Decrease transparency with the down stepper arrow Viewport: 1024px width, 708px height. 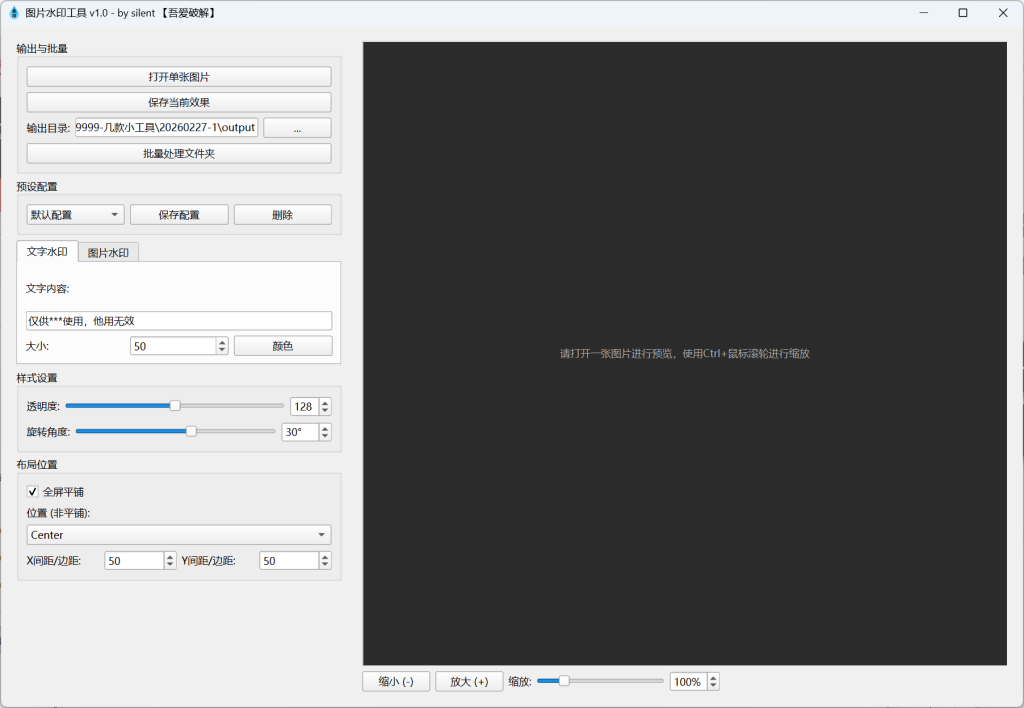(x=325, y=410)
